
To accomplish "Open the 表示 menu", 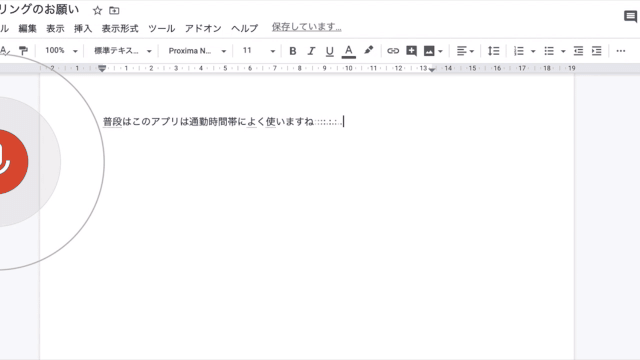I will click(55, 29).
